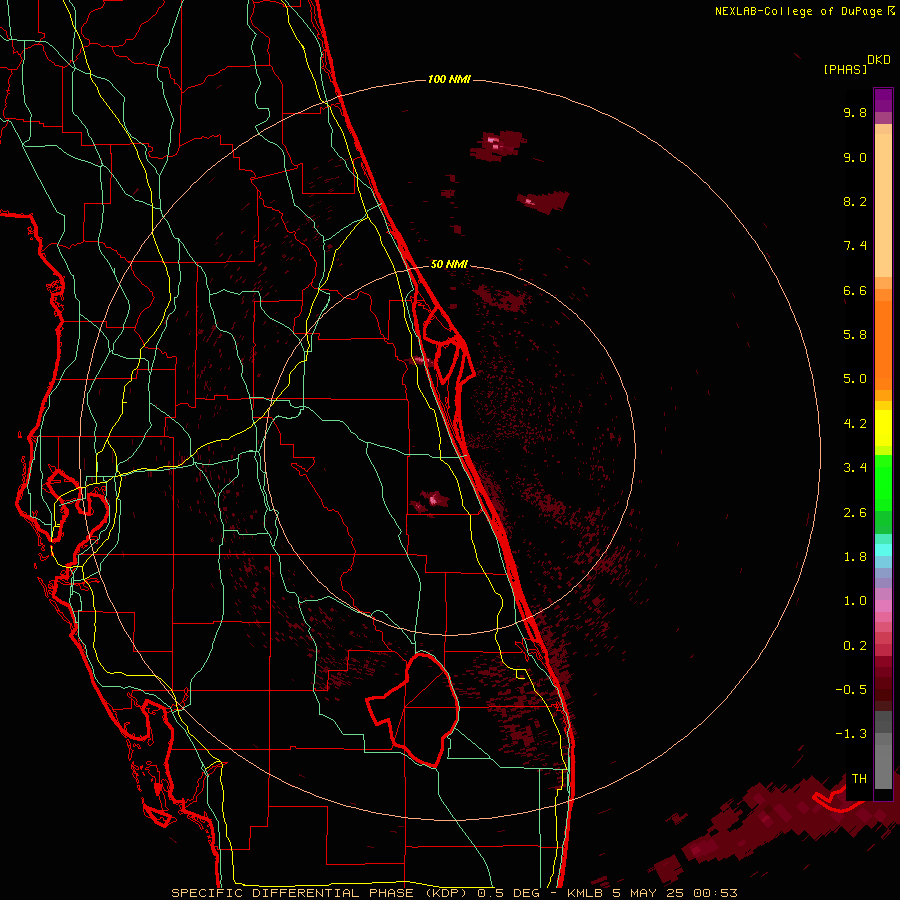The width and height of the screenshot is (900, 900).
Task: Select the "DKD" product label
Action: [x=878, y=60]
